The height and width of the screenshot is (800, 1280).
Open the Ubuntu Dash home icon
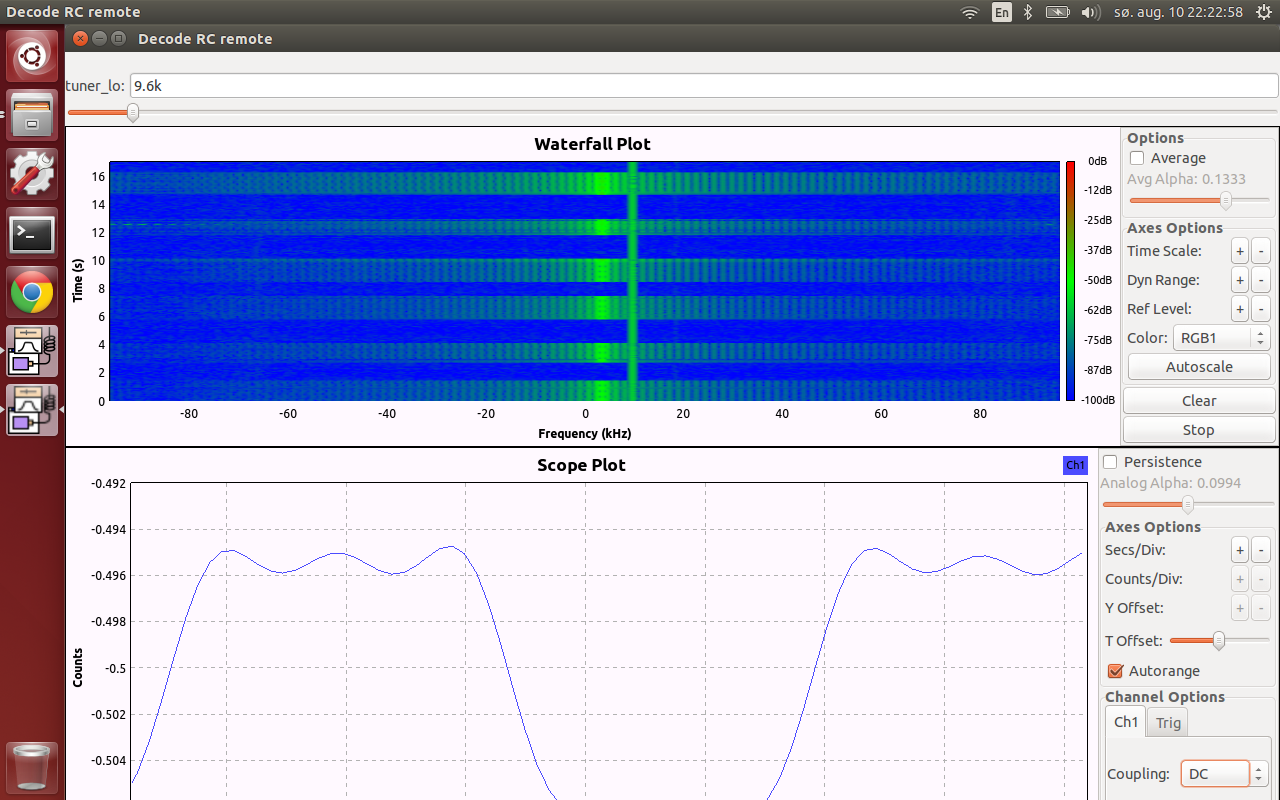(33, 57)
